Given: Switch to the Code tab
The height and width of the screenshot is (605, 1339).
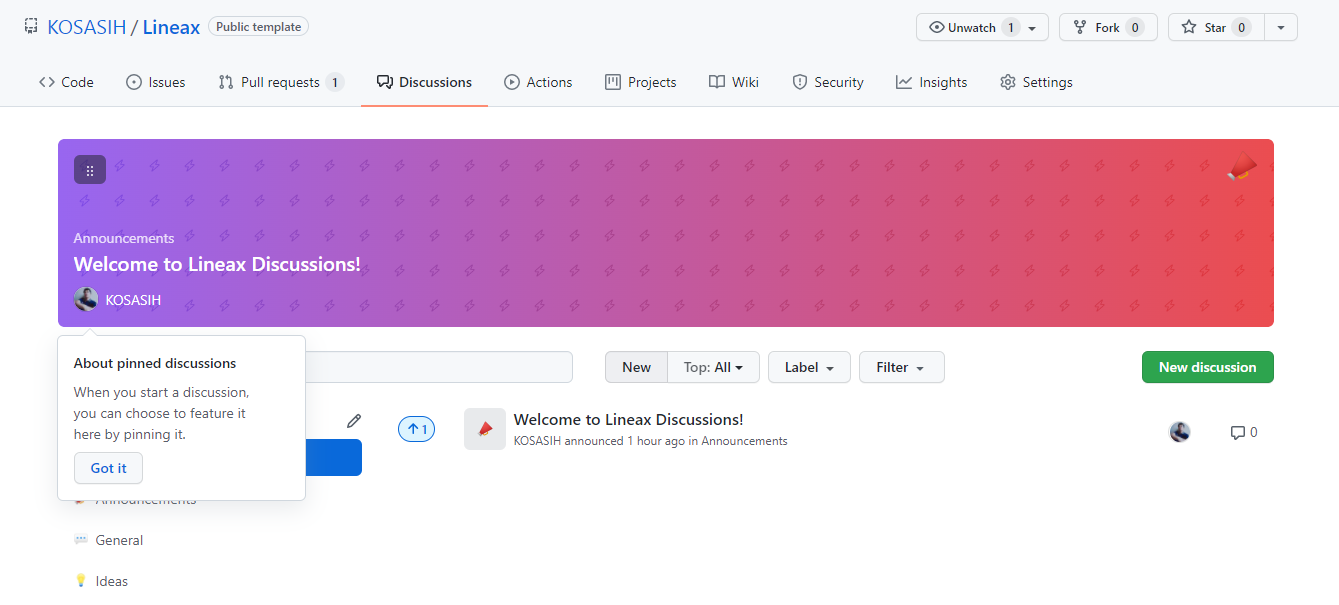Looking at the screenshot, I should 66,82.
